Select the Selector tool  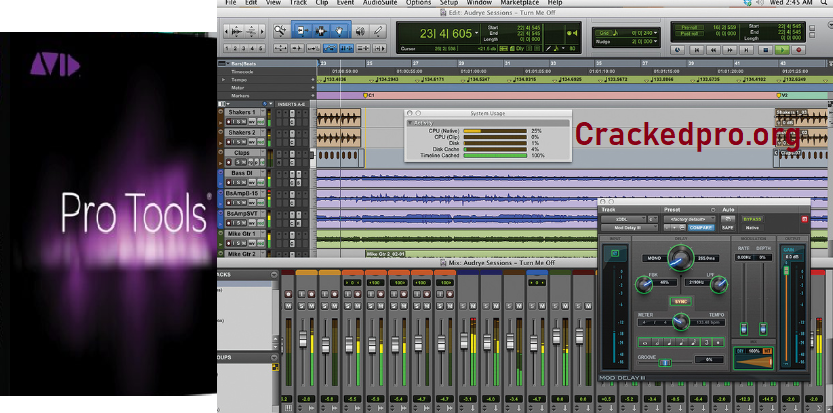pos(321,31)
